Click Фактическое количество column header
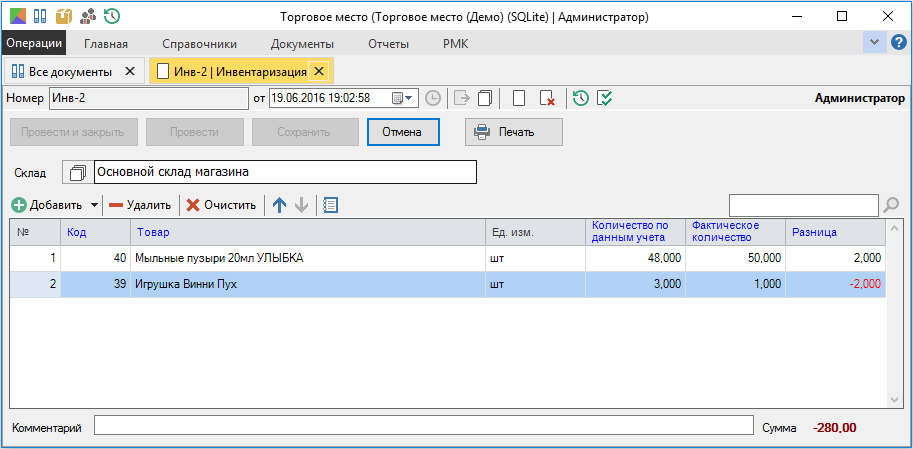The height and width of the screenshot is (449, 913). pos(735,232)
